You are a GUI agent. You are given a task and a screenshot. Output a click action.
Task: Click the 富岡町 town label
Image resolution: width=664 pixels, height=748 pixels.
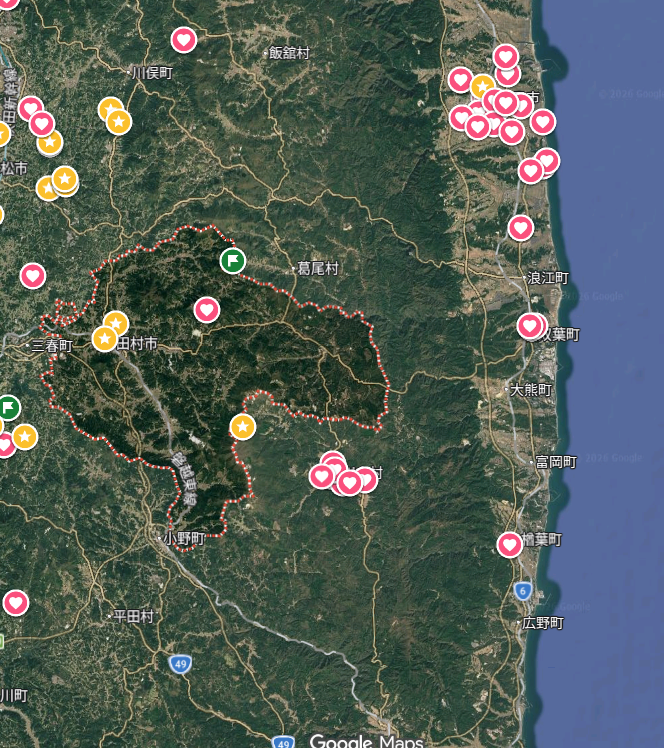click(x=554, y=462)
